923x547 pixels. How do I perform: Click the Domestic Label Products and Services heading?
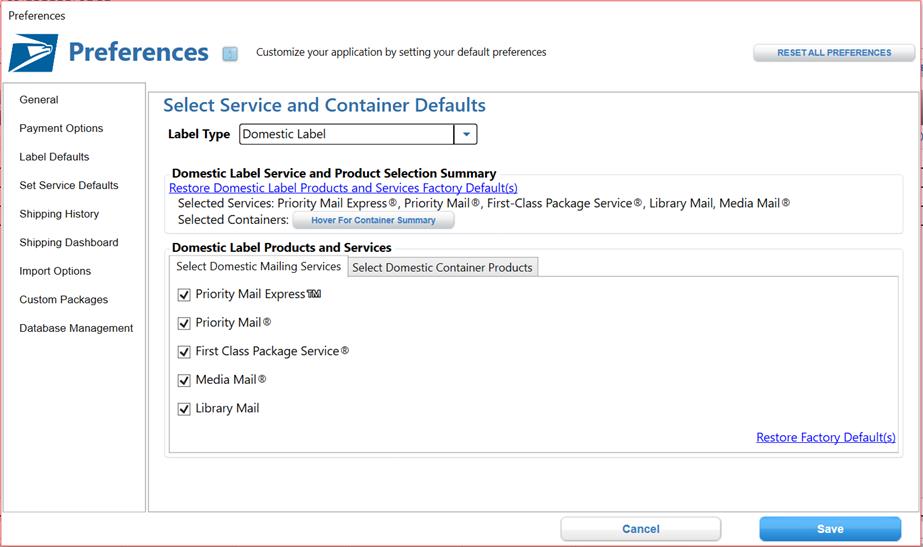click(x=281, y=247)
